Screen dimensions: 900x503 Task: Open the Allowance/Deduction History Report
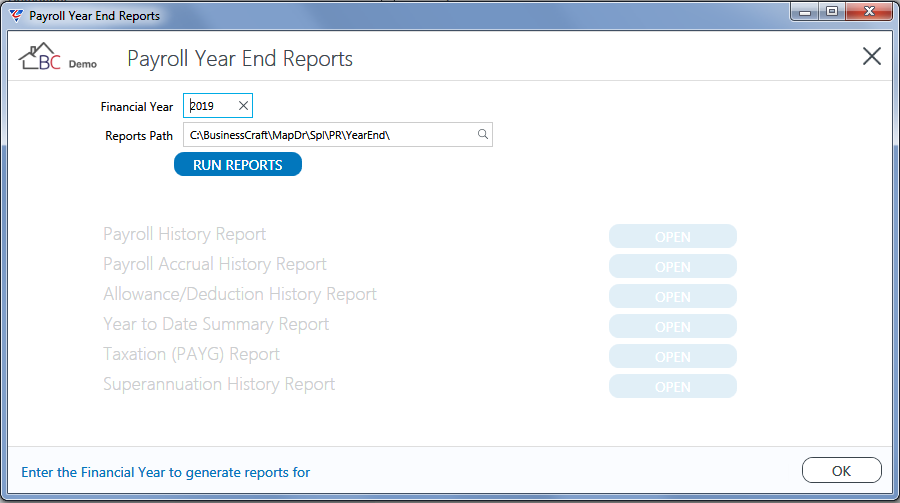673,296
